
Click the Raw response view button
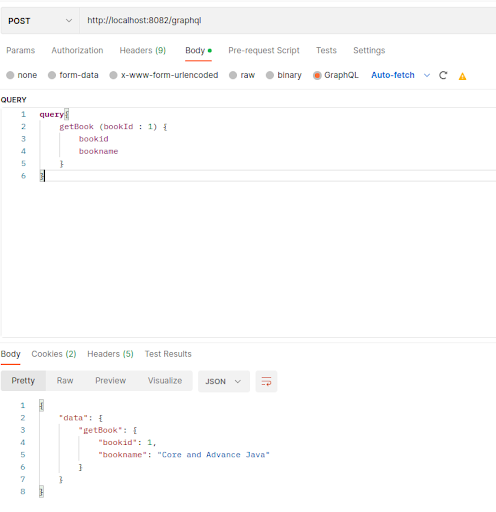point(65,381)
